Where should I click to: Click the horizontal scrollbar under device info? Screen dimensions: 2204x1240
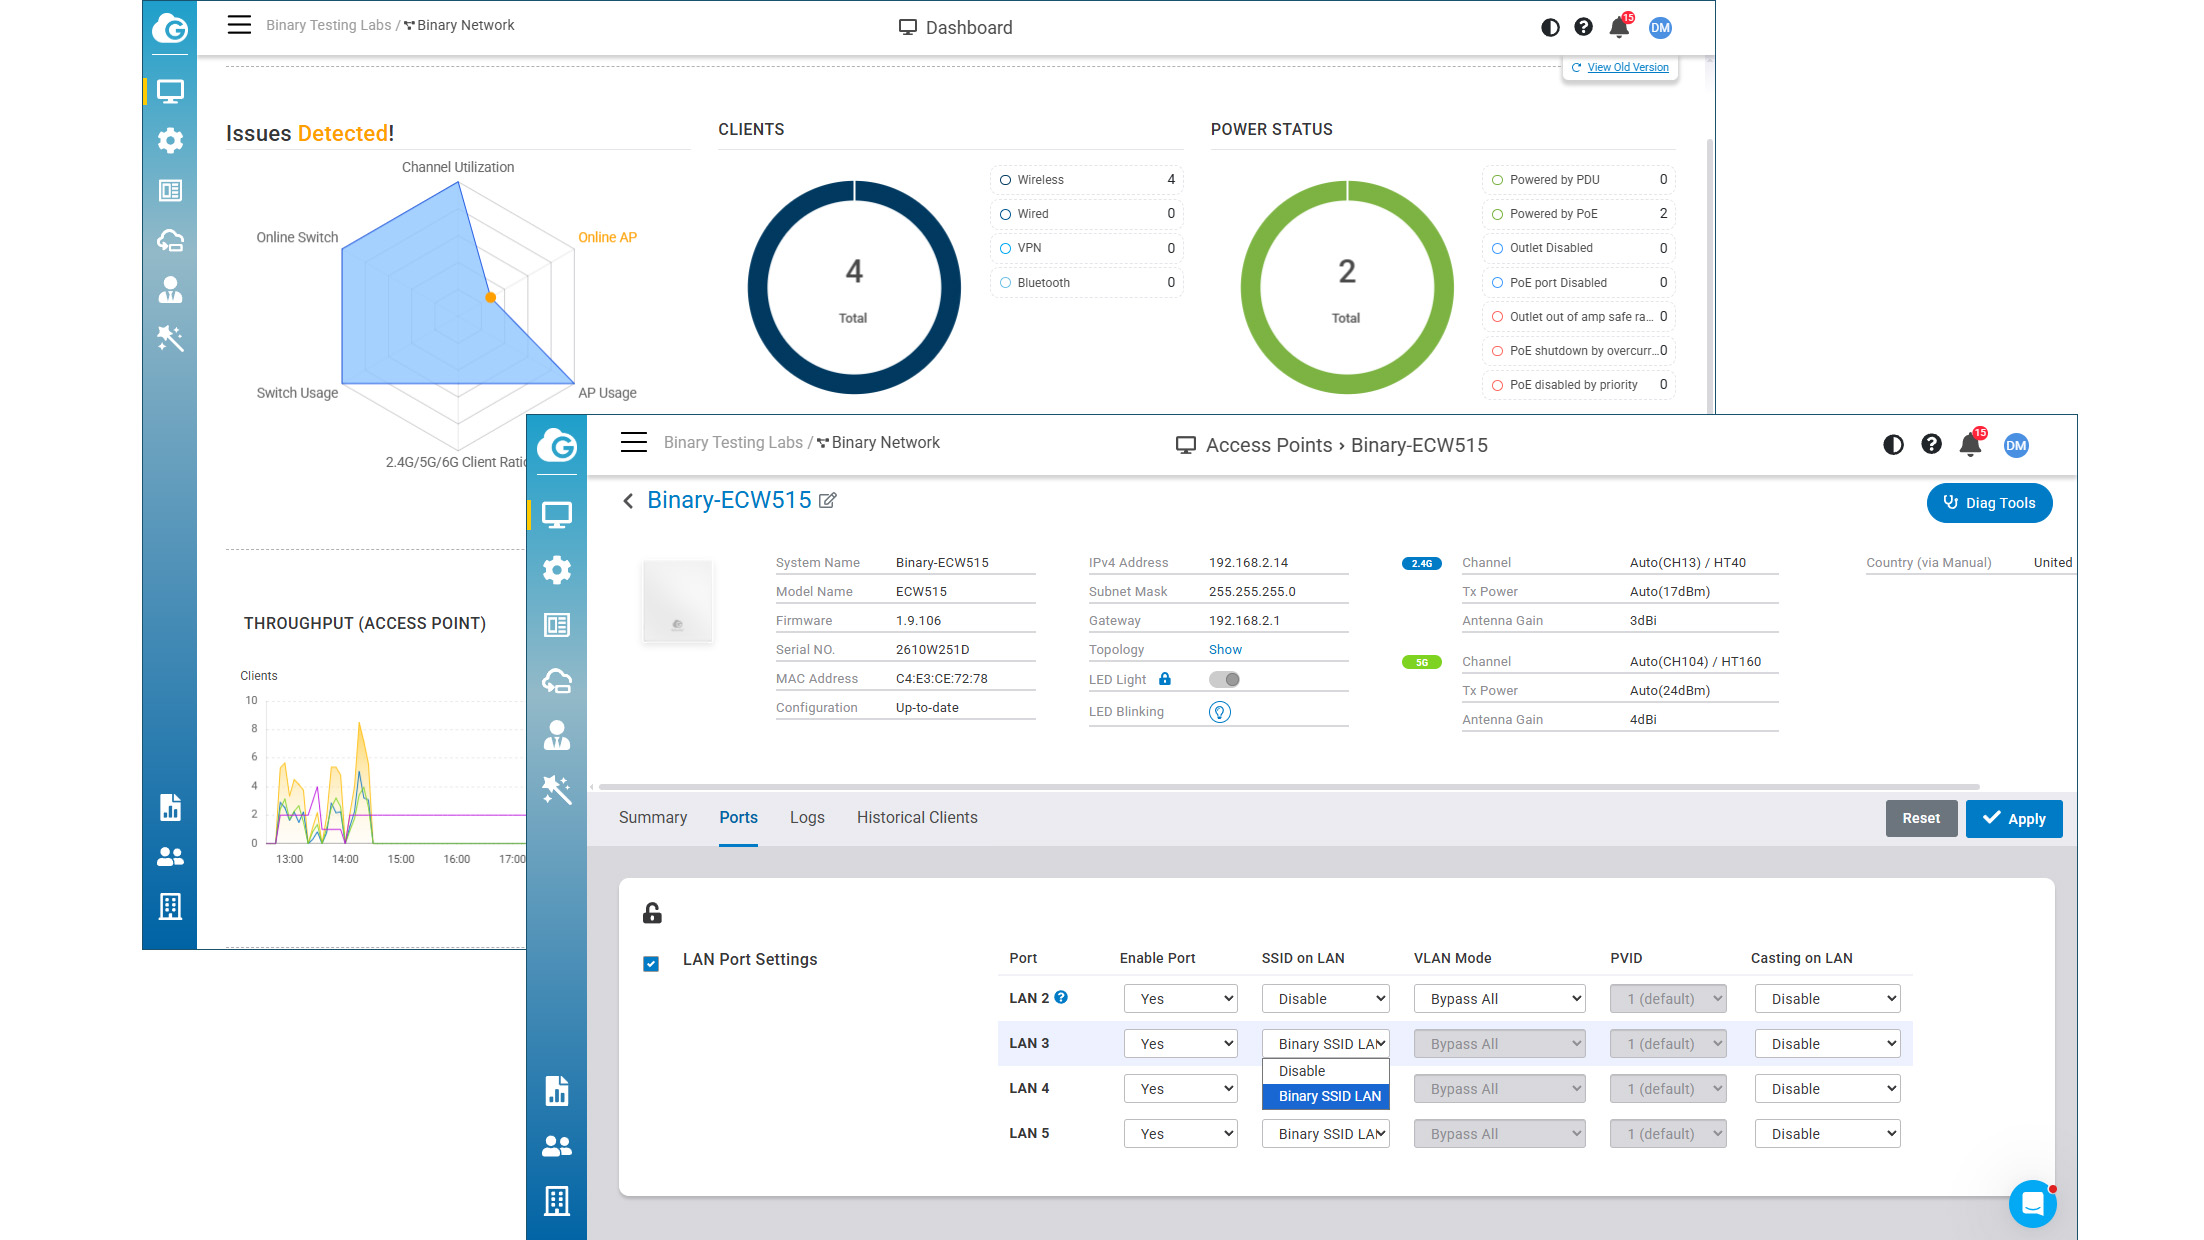[x=1289, y=787]
